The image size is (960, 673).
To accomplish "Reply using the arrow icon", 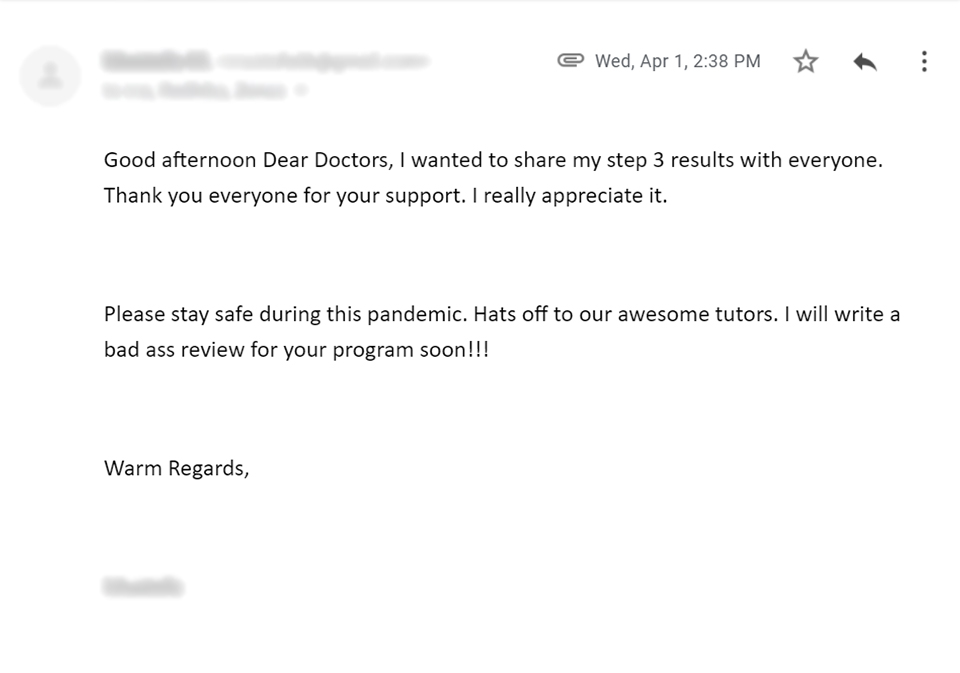I will (865, 62).
